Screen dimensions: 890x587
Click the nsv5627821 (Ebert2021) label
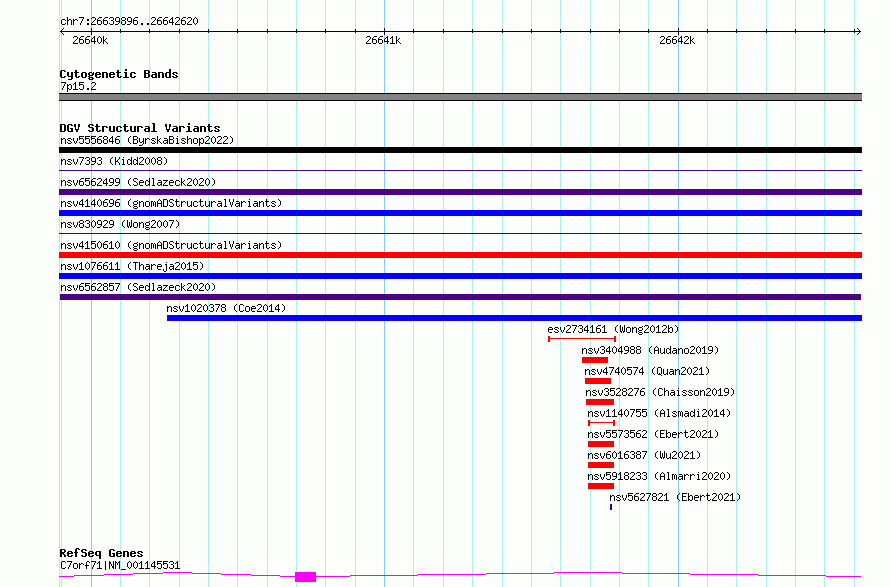click(x=675, y=497)
